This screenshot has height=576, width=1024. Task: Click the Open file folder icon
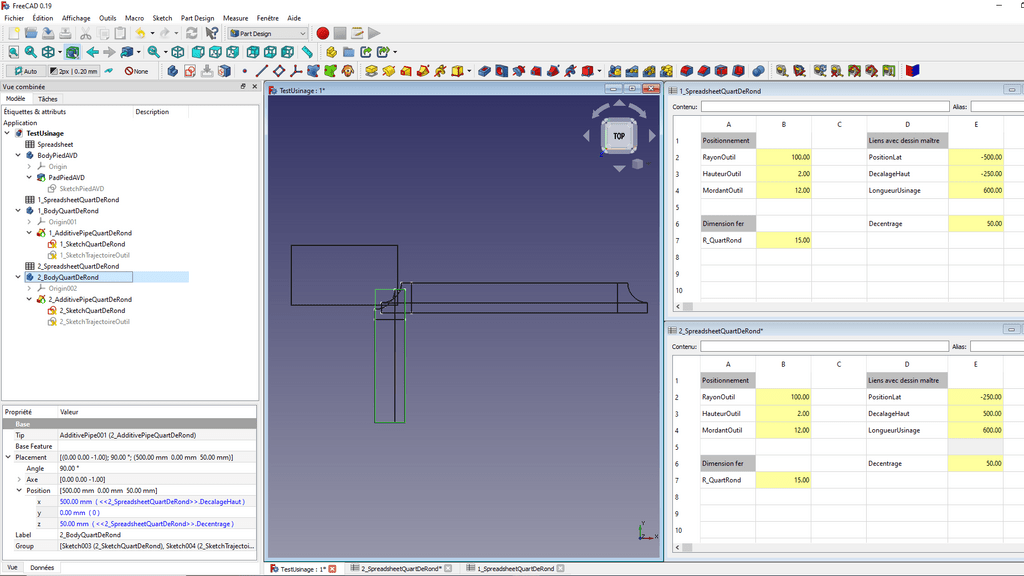coord(31,33)
